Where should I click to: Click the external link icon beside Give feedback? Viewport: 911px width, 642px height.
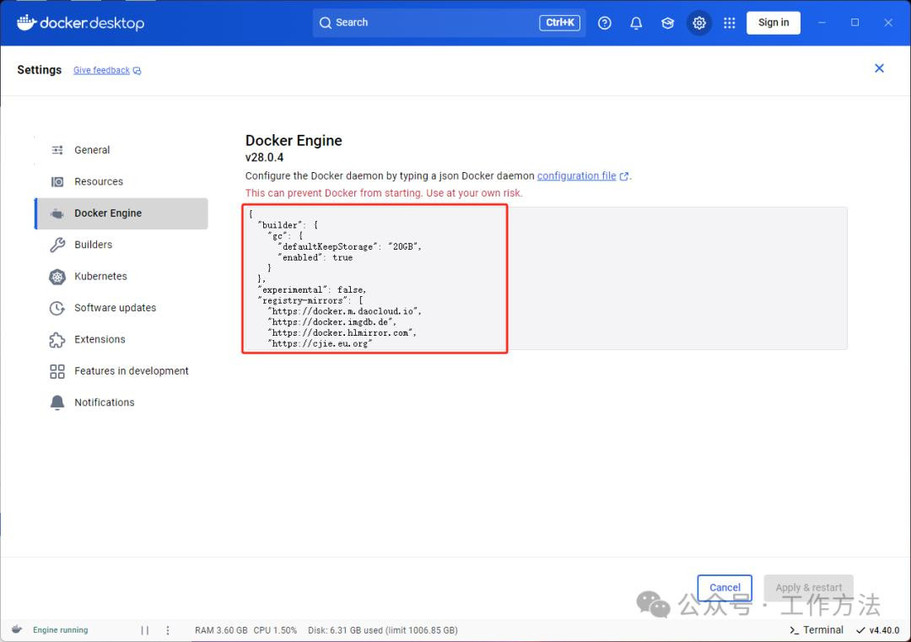point(137,71)
